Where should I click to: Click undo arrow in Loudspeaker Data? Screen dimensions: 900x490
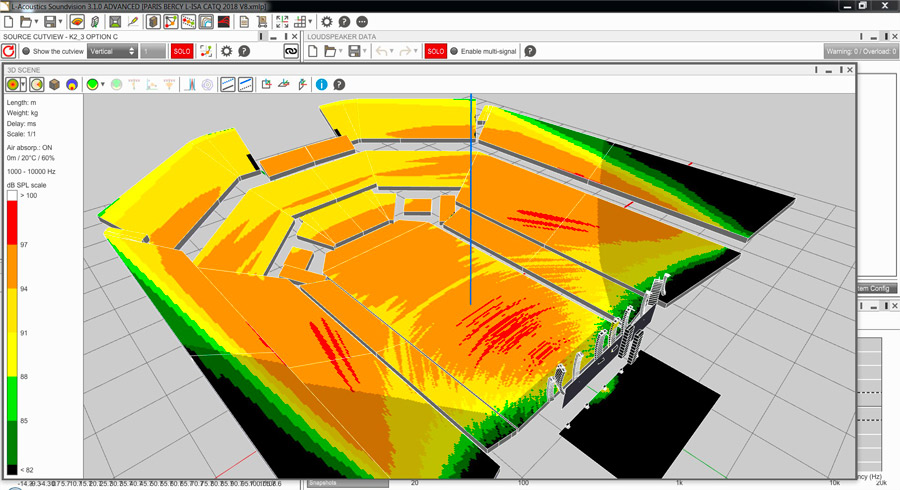[x=381, y=51]
